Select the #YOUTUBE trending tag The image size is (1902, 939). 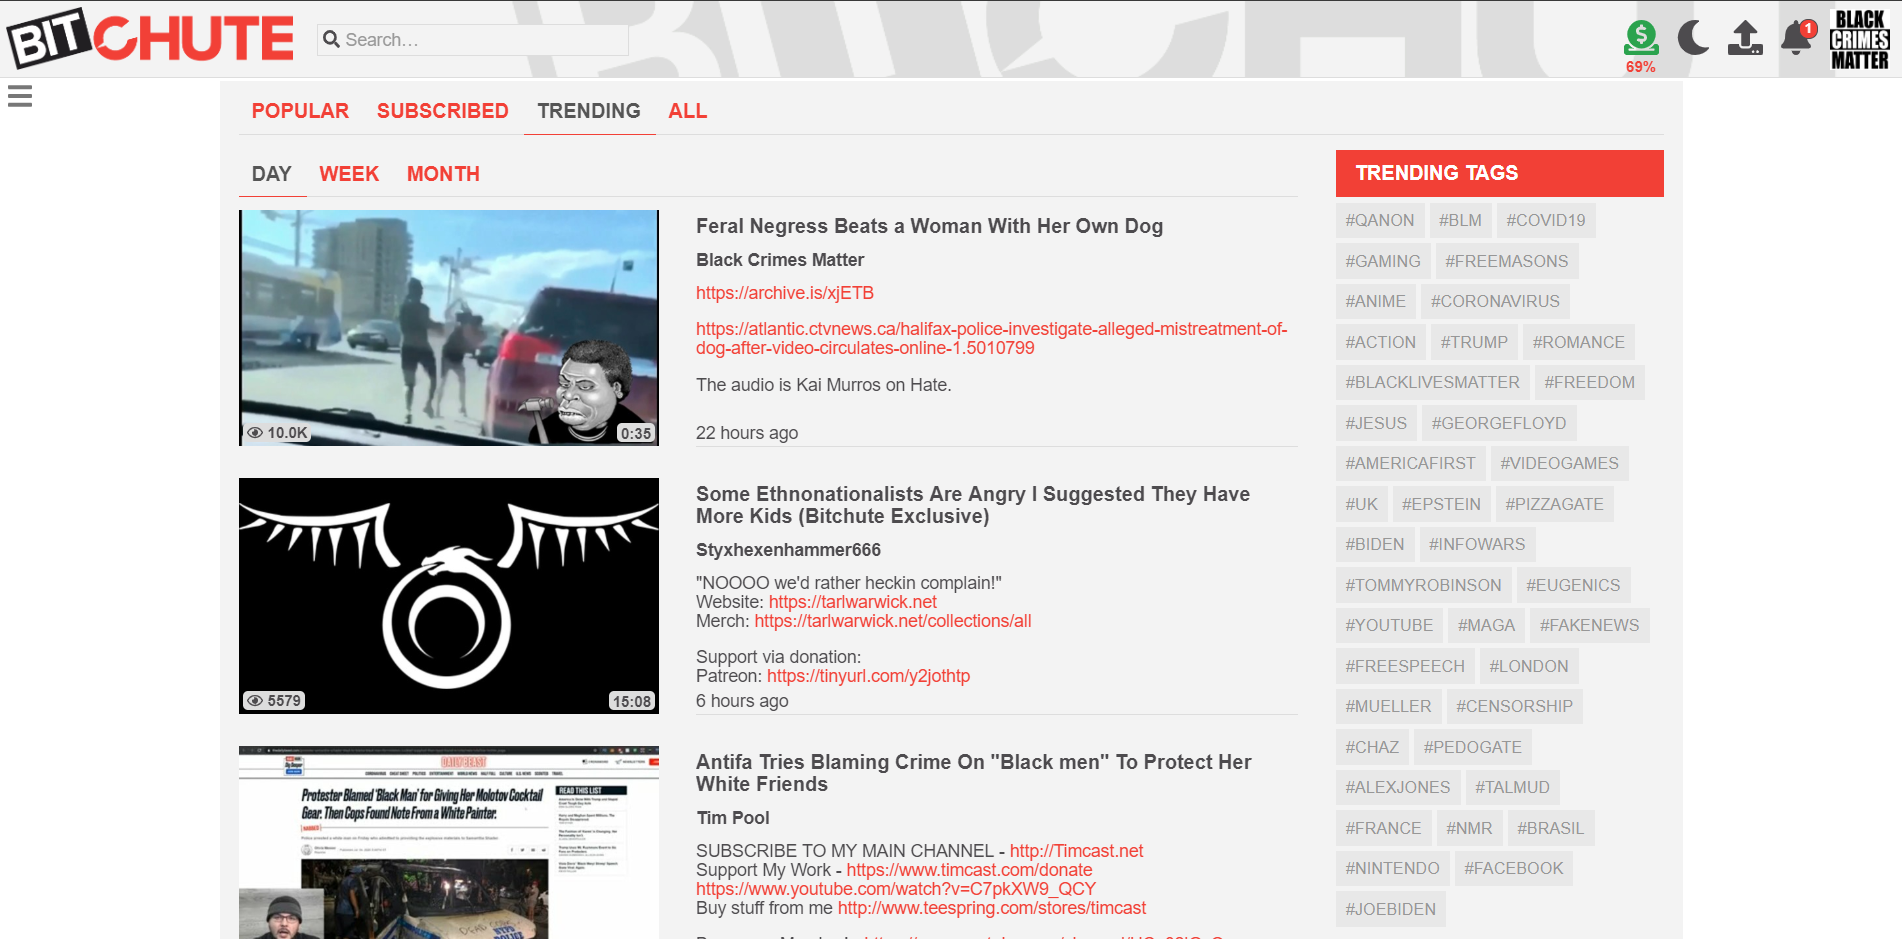point(1389,625)
